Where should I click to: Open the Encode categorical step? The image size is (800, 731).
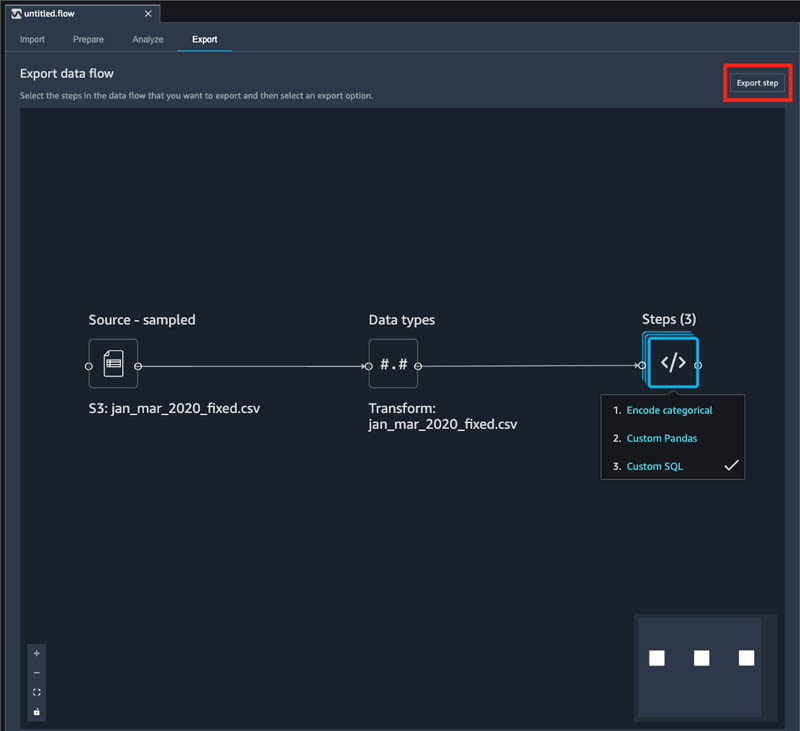pyautogui.click(x=669, y=410)
